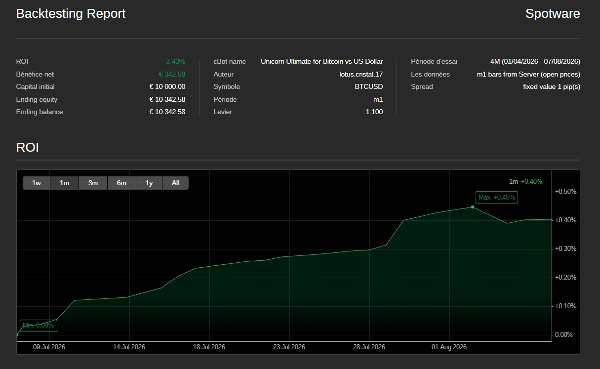Click the € 10 000.00 capital value

tap(167, 87)
